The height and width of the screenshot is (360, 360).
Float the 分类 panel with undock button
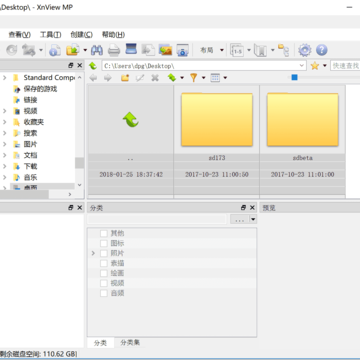(243, 208)
